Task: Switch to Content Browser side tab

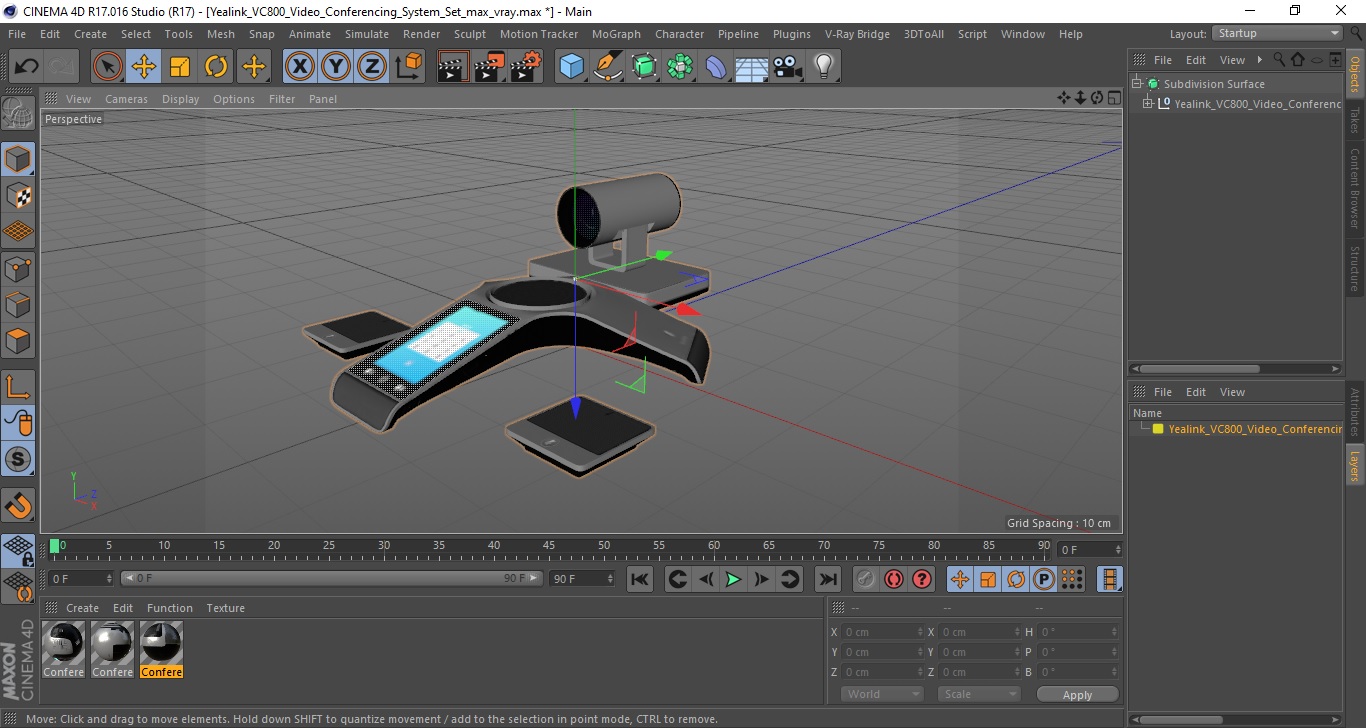Action: (x=1355, y=188)
